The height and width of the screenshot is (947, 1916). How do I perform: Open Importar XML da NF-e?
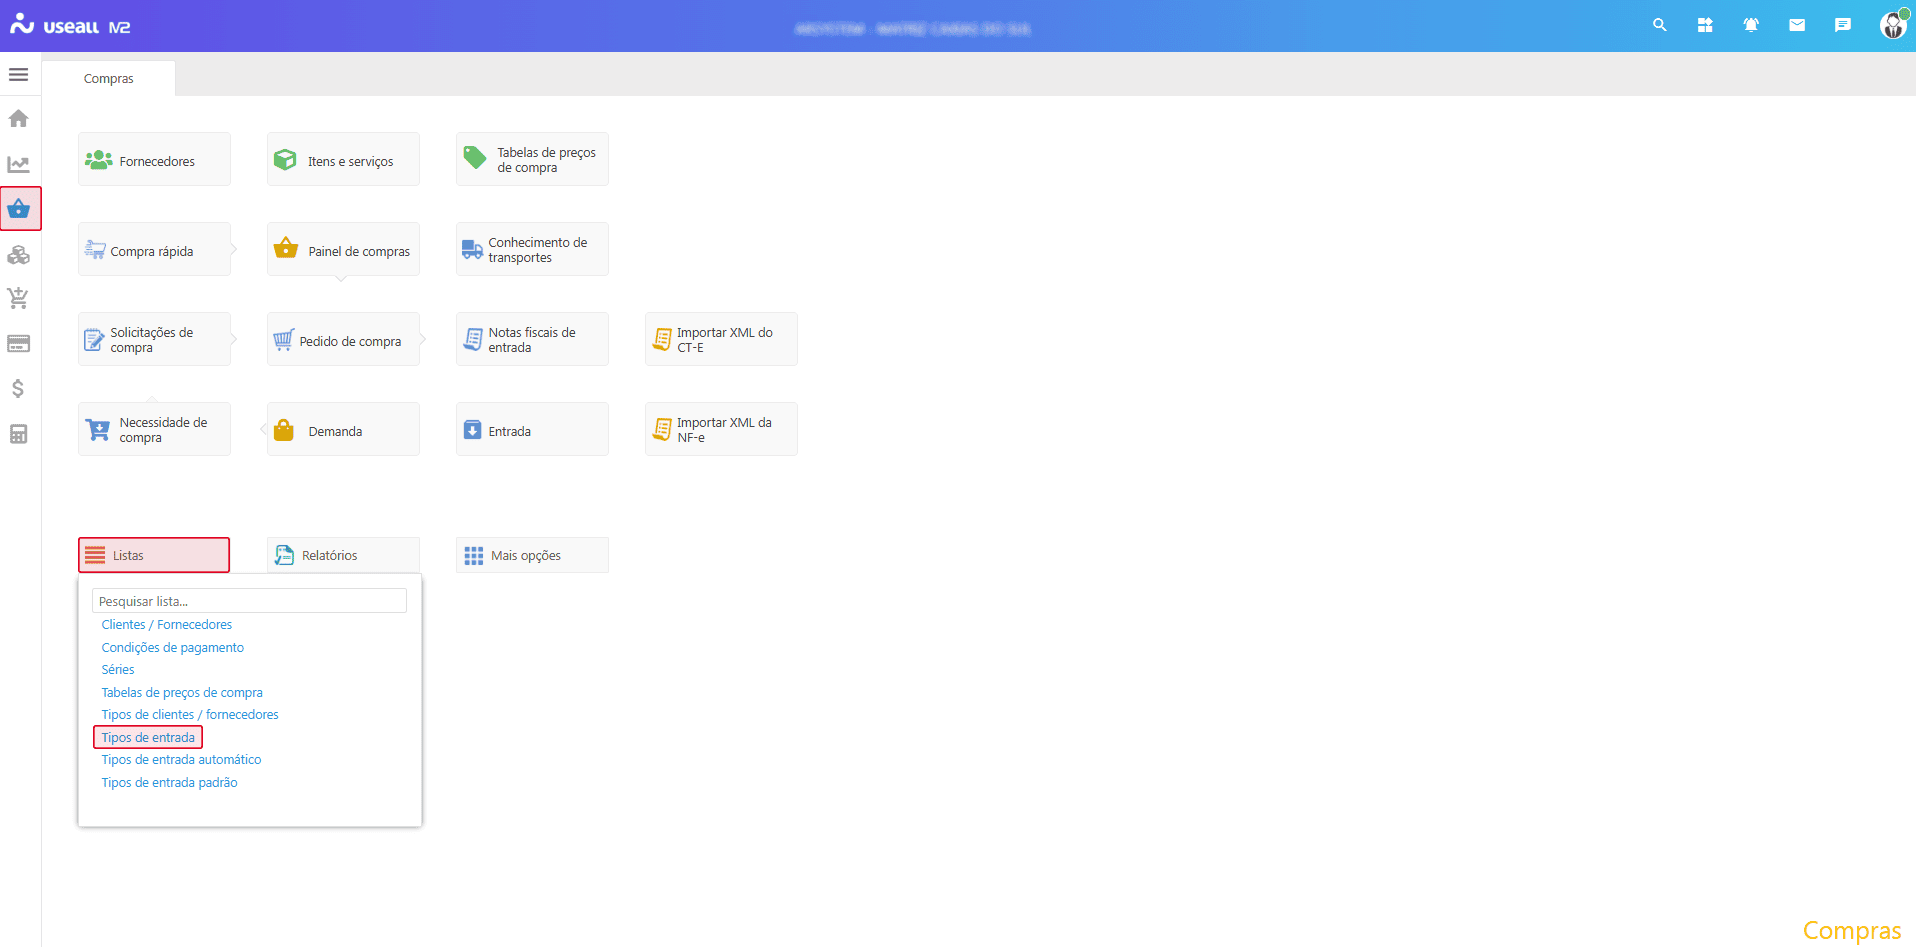(x=721, y=430)
